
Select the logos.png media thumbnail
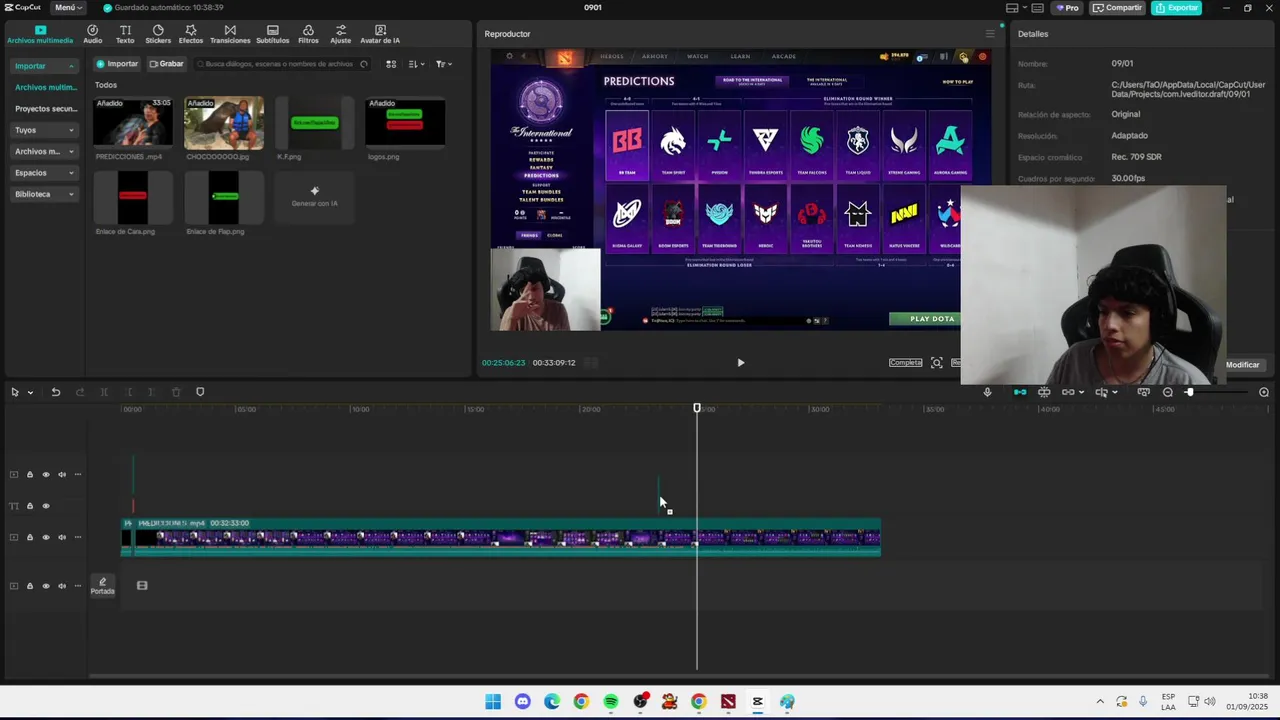[x=405, y=123]
